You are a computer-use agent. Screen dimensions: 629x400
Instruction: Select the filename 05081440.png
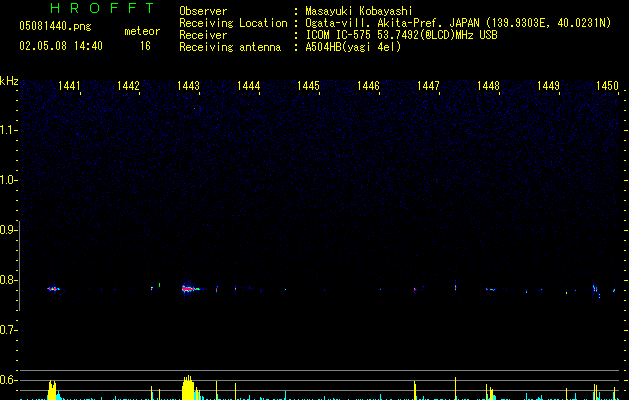click(x=55, y=26)
